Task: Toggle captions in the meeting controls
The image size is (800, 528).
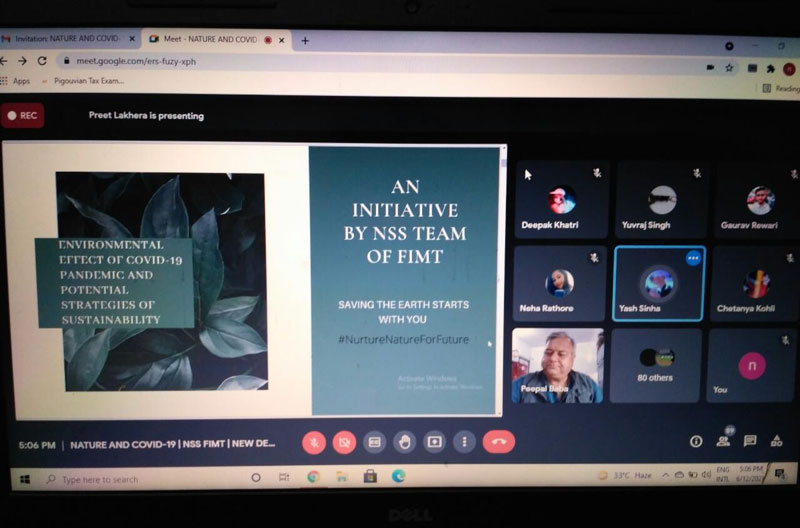Action: click(x=374, y=441)
